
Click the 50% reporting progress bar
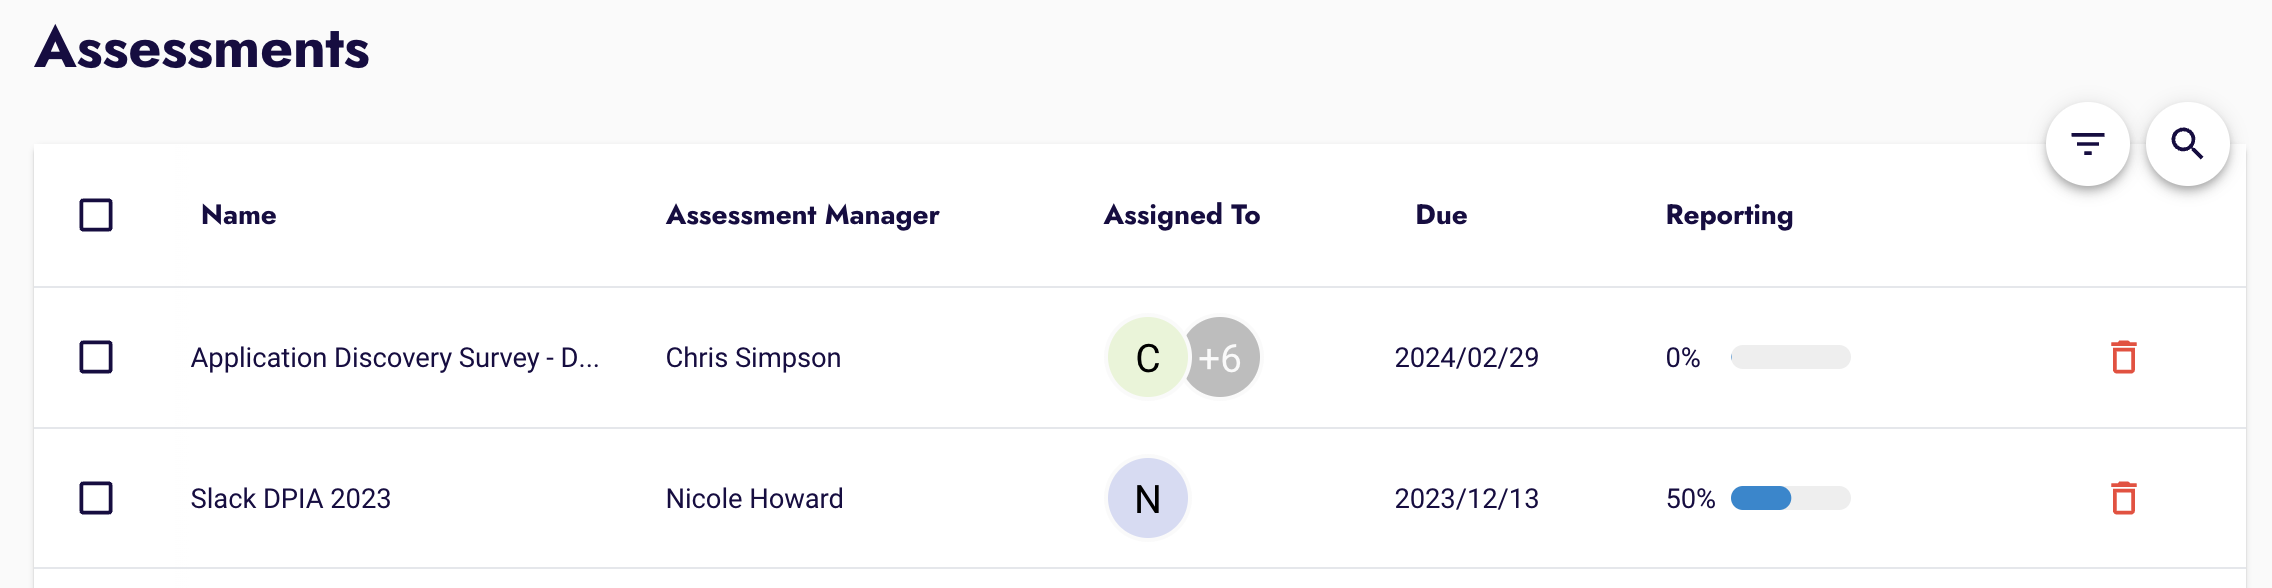point(1790,498)
